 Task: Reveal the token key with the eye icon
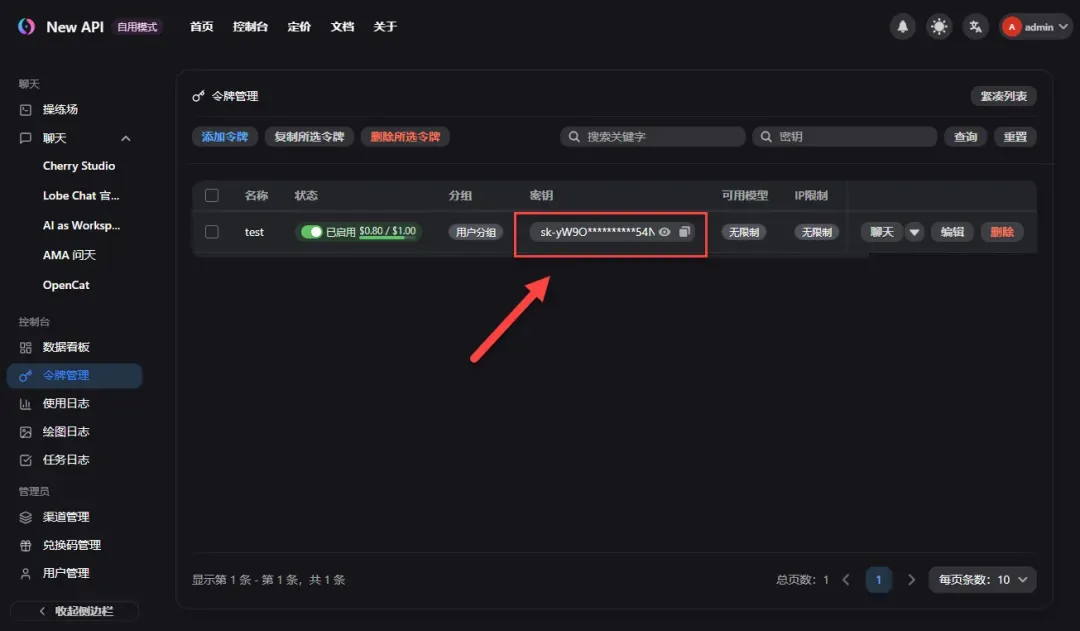click(665, 231)
